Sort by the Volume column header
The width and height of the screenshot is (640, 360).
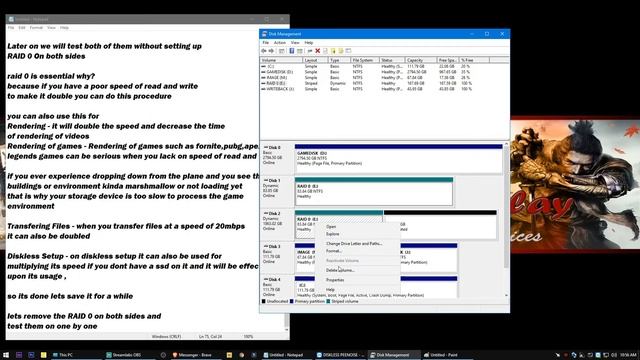(x=282, y=60)
